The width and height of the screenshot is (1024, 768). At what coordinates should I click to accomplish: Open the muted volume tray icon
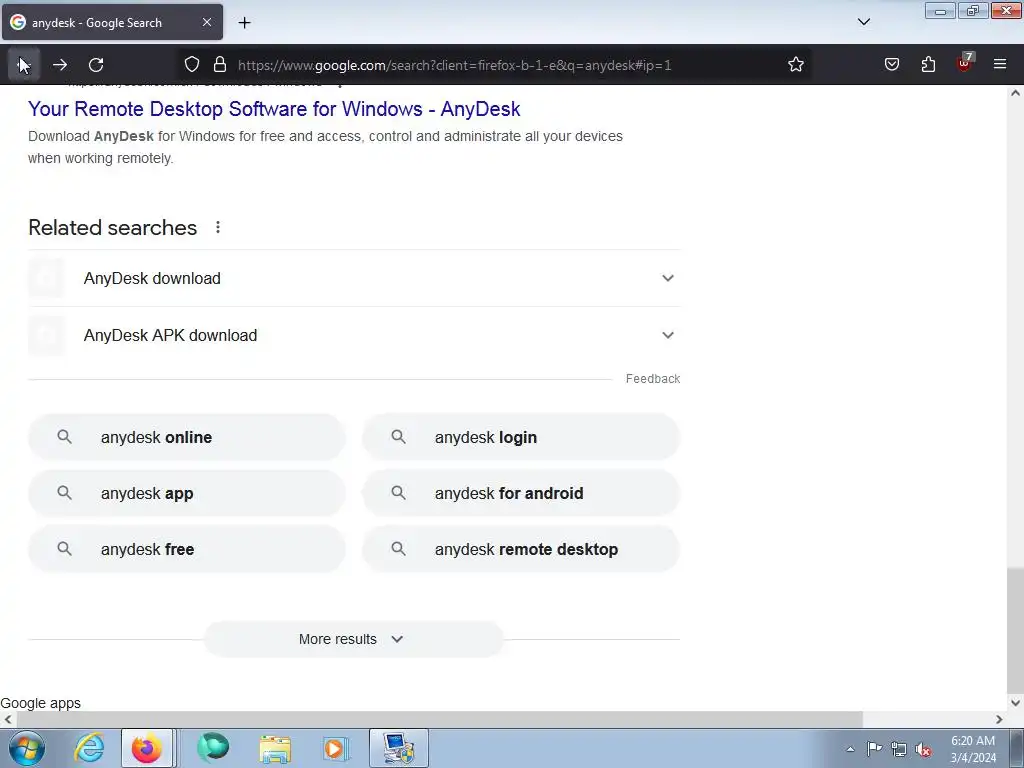(923, 749)
